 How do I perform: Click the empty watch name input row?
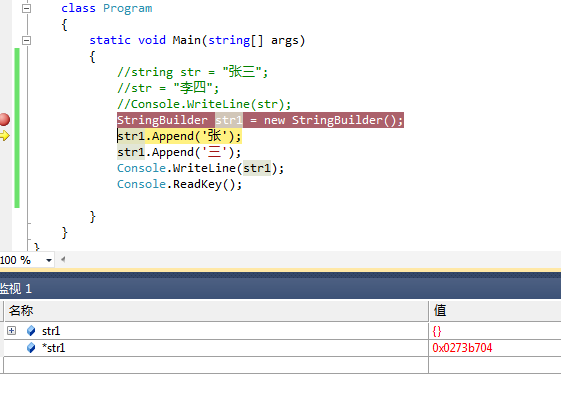pos(216,365)
